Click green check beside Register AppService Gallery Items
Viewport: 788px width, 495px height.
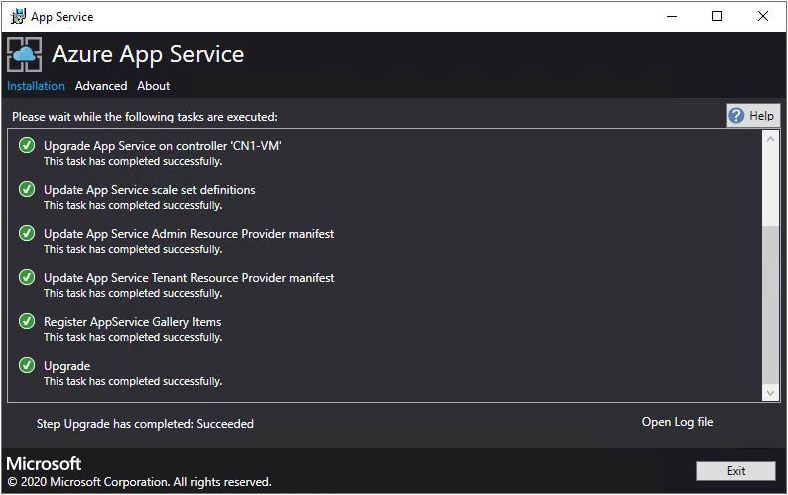[x=27, y=322]
